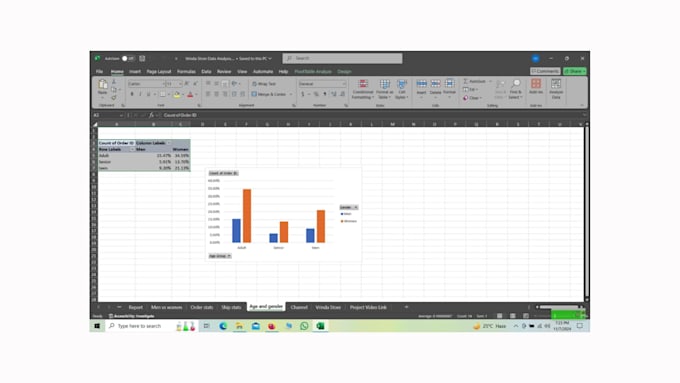Image resolution: width=680 pixels, height=383 pixels.
Task: Toggle the AutoSave switch
Action: click(128, 58)
